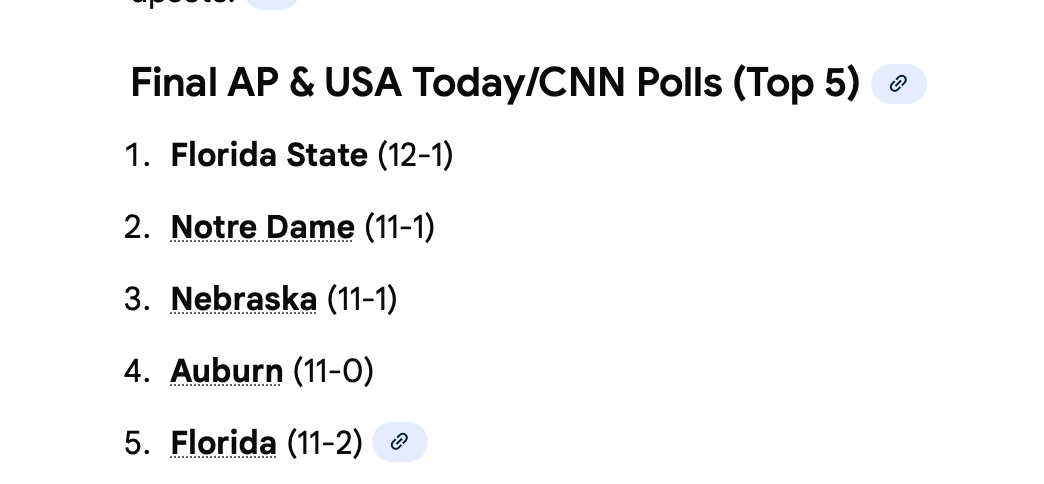Open the Nebraska link
The height and width of the screenshot is (484, 1044).
coord(243,299)
